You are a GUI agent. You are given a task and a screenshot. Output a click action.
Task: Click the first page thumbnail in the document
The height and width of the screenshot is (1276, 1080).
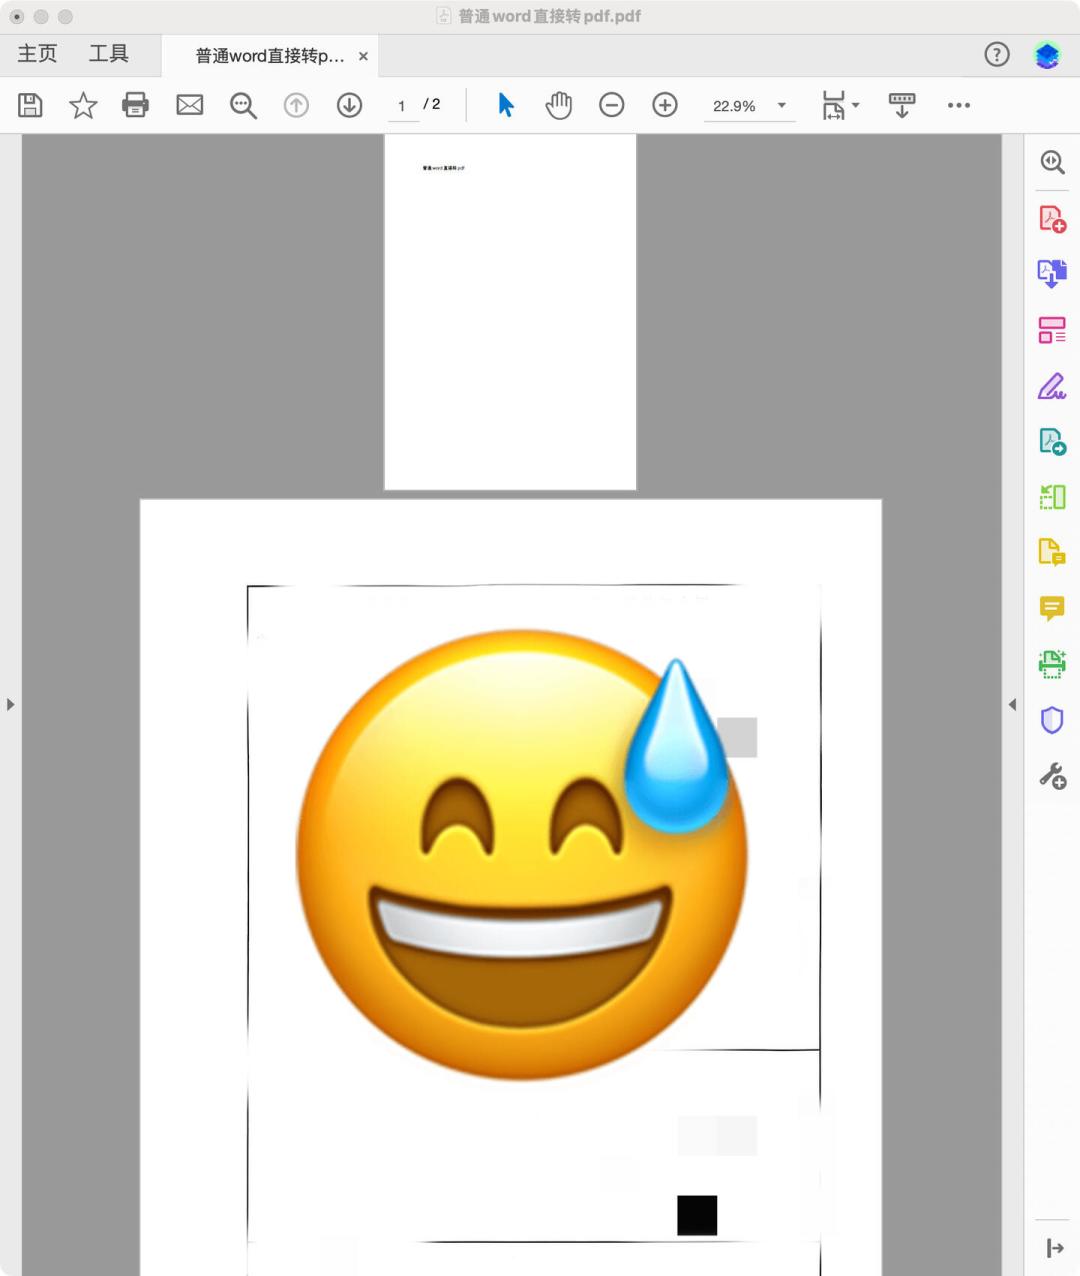pyautogui.click(x=510, y=312)
